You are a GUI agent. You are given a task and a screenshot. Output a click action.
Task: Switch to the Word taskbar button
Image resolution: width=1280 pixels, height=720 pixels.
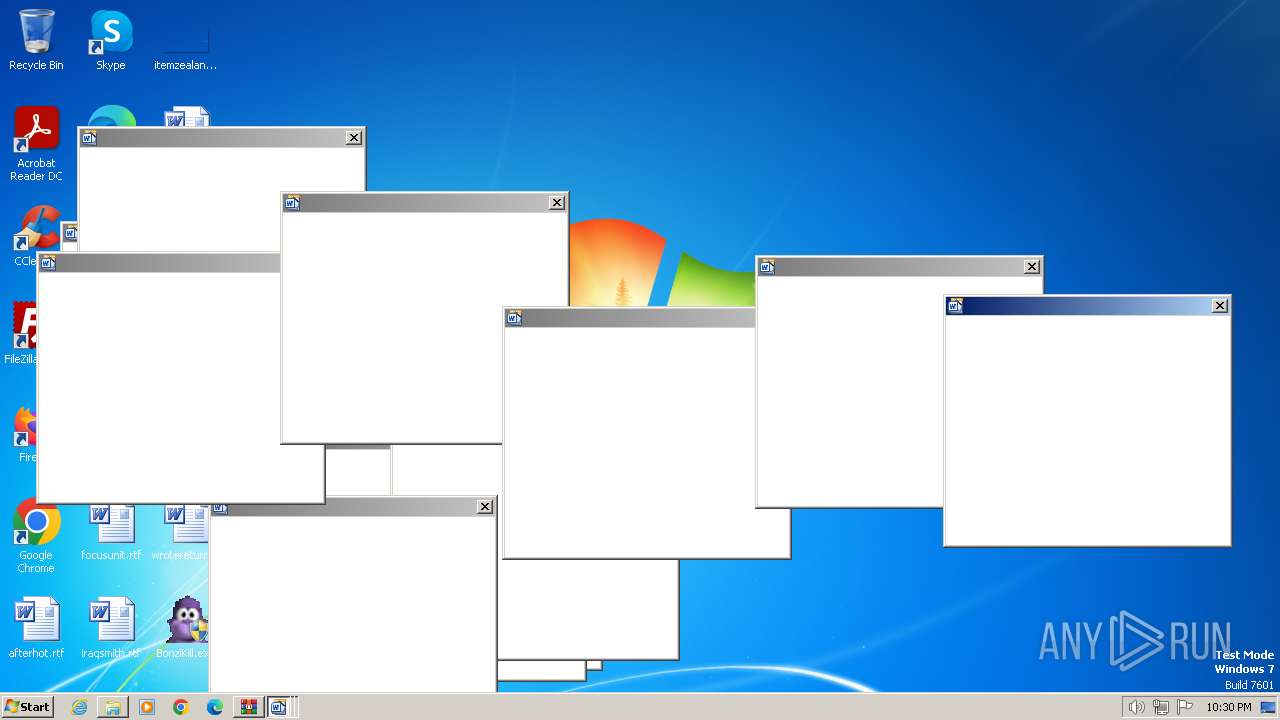[279, 707]
